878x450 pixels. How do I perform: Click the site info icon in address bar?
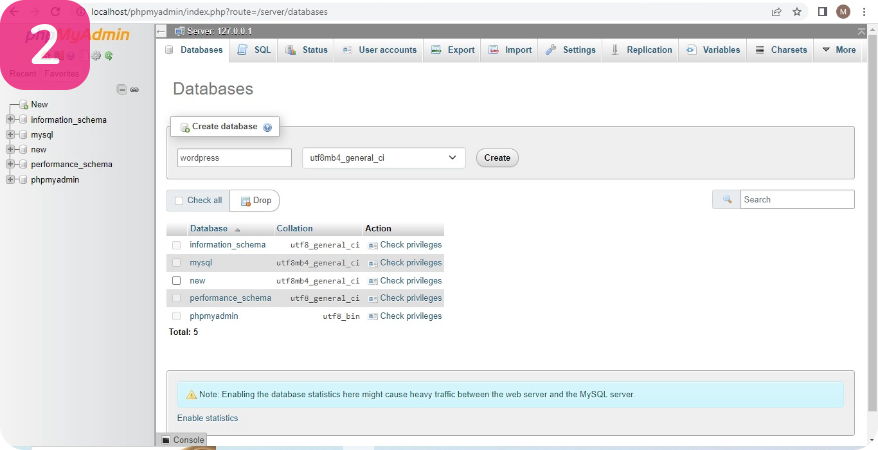(x=81, y=12)
